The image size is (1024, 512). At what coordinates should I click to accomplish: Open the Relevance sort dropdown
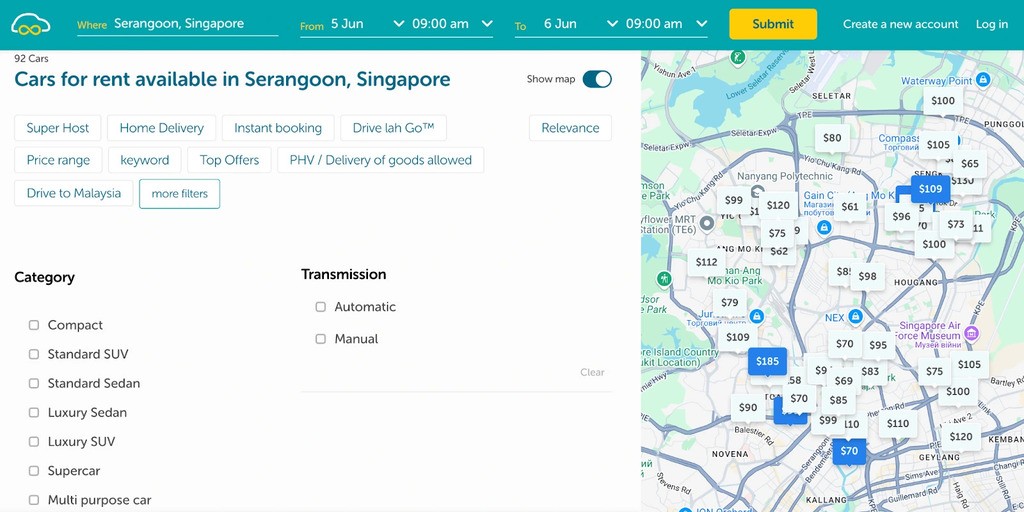[570, 128]
